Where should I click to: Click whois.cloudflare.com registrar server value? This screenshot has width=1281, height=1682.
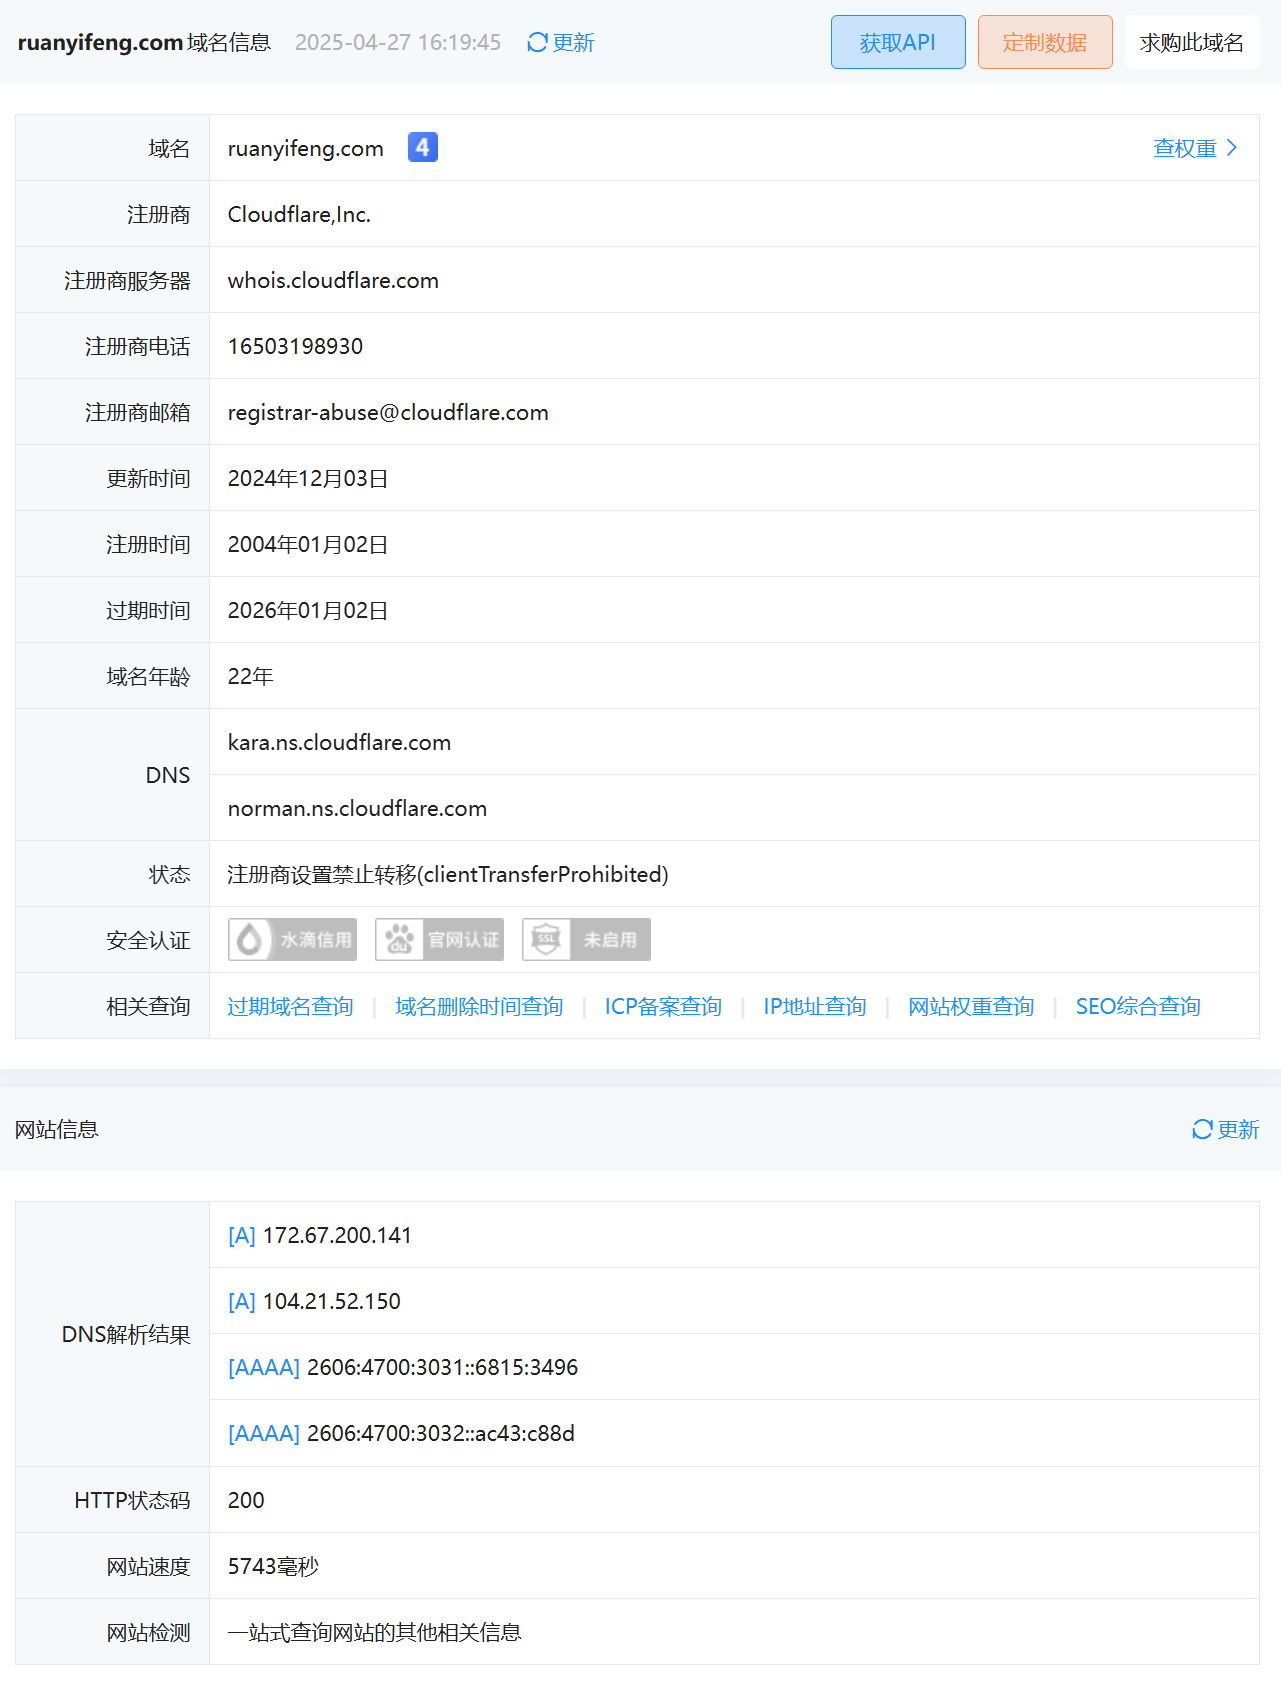point(333,280)
